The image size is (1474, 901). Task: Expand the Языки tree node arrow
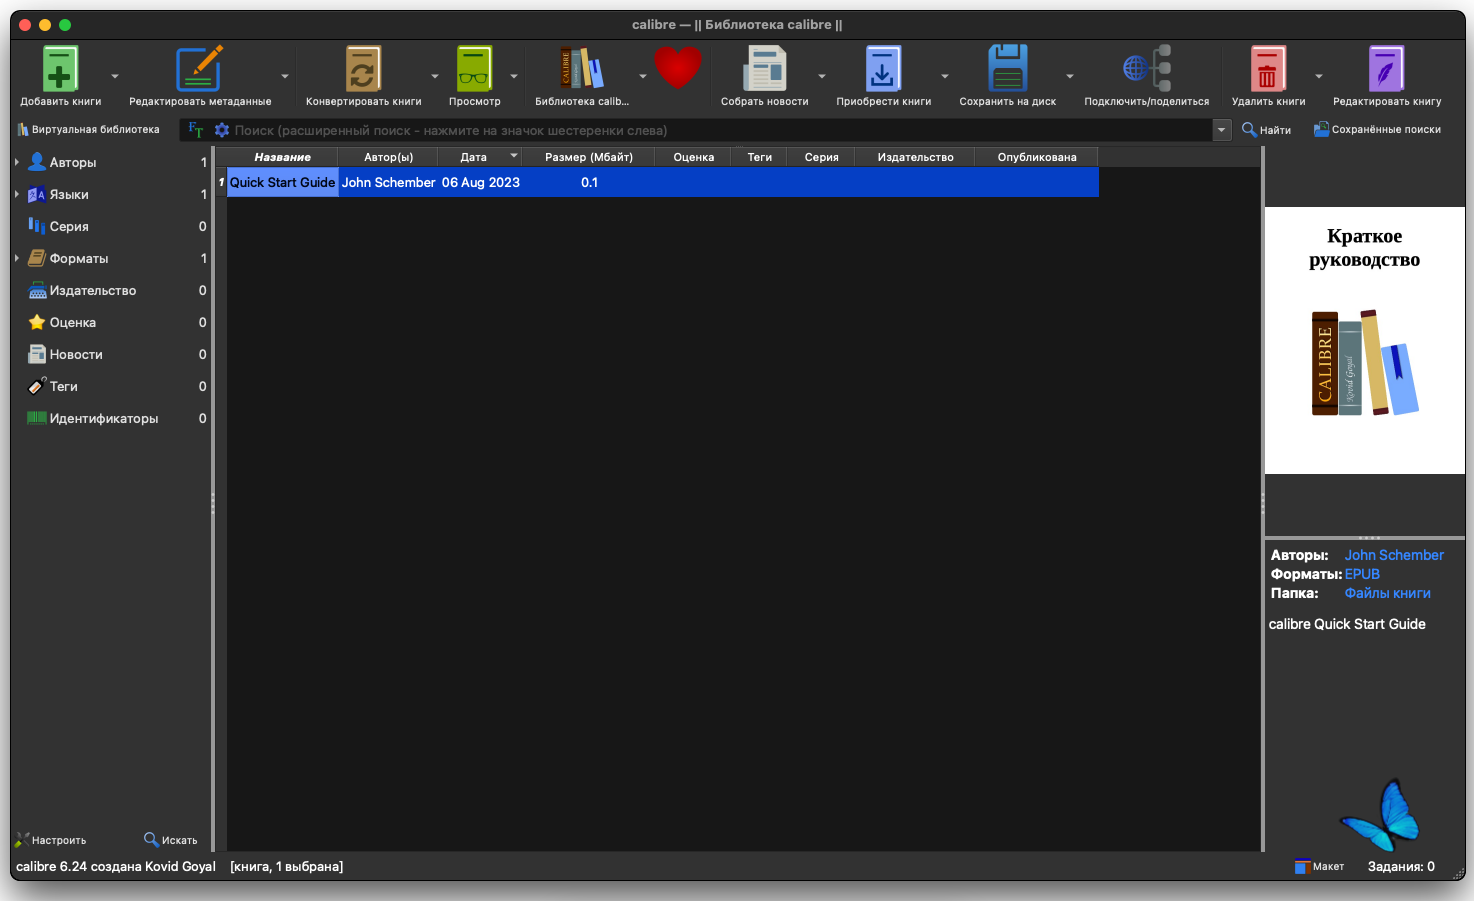tap(17, 194)
